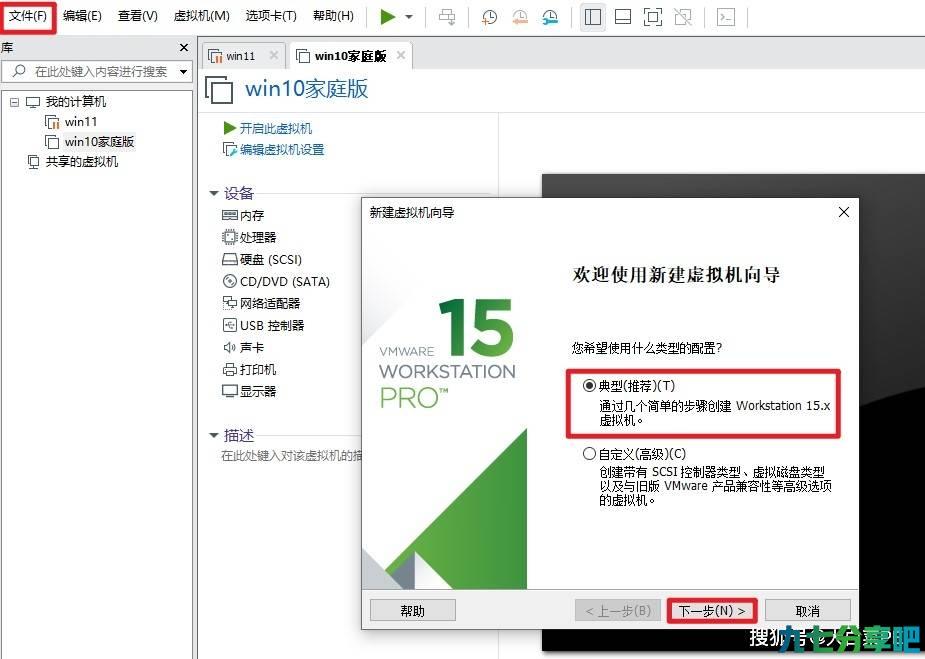This screenshot has height=659, width=925.
Task: Open the snapshot manager wrench icon
Action: (550, 17)
